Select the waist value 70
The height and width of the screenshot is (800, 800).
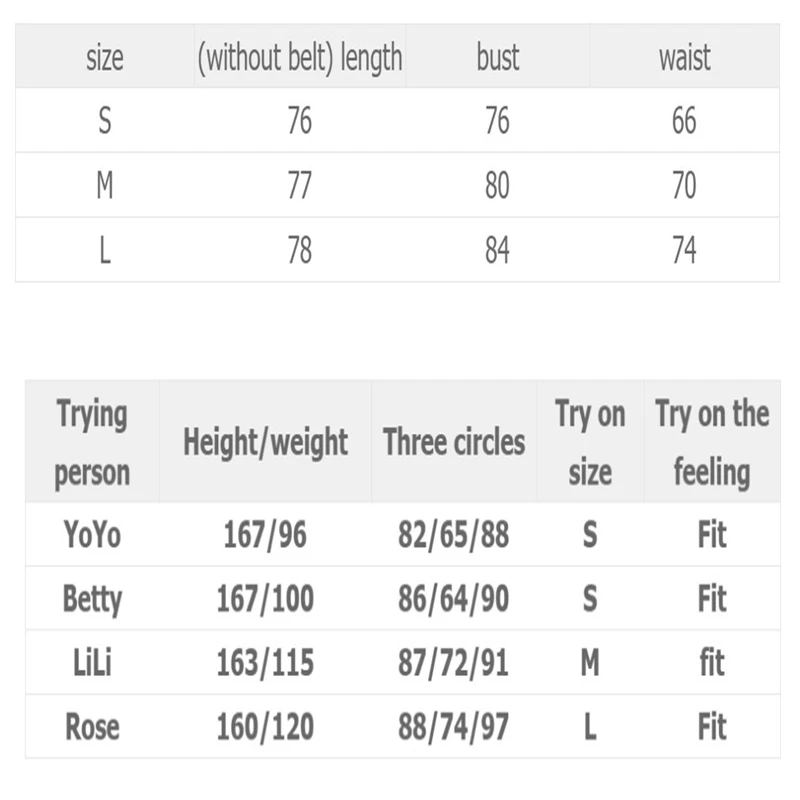coord(684,186)
